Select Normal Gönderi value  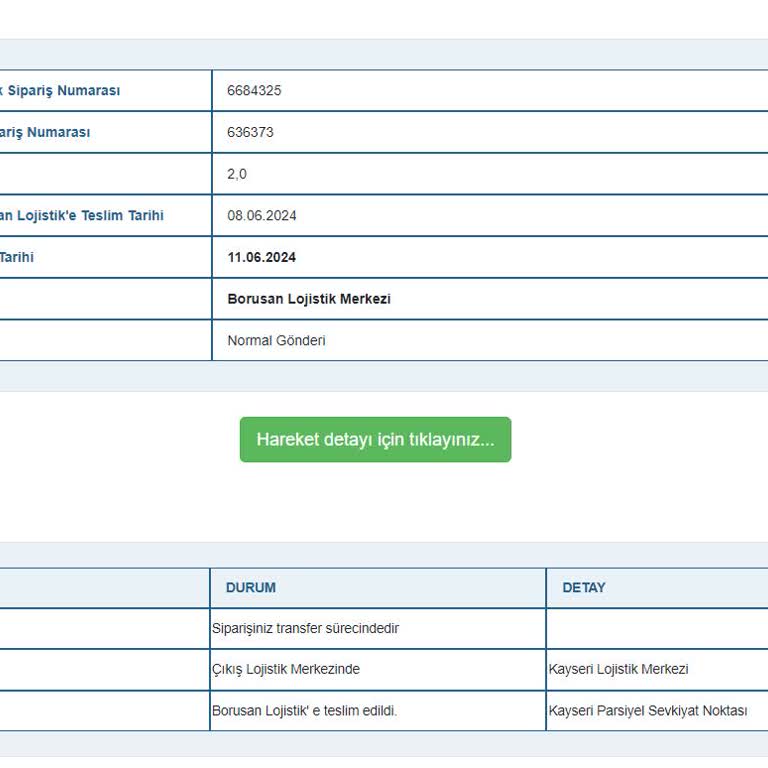[276, 340]
